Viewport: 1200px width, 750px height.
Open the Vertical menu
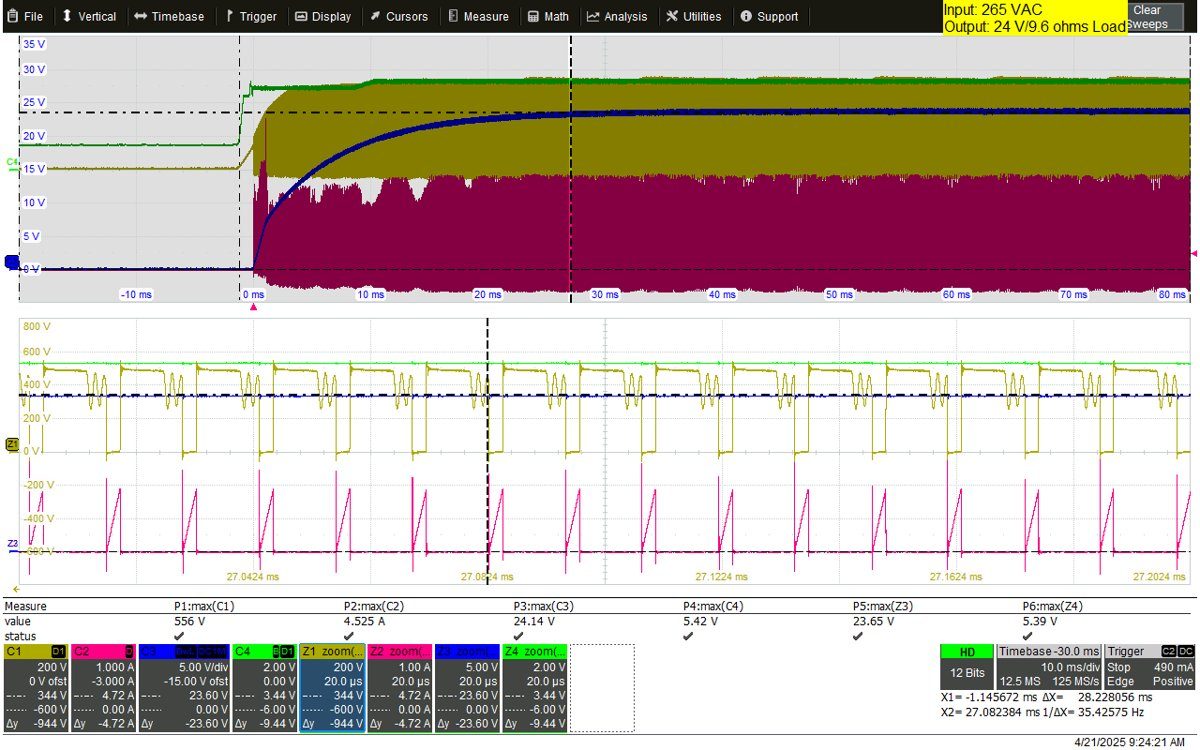tap(89, 16)
